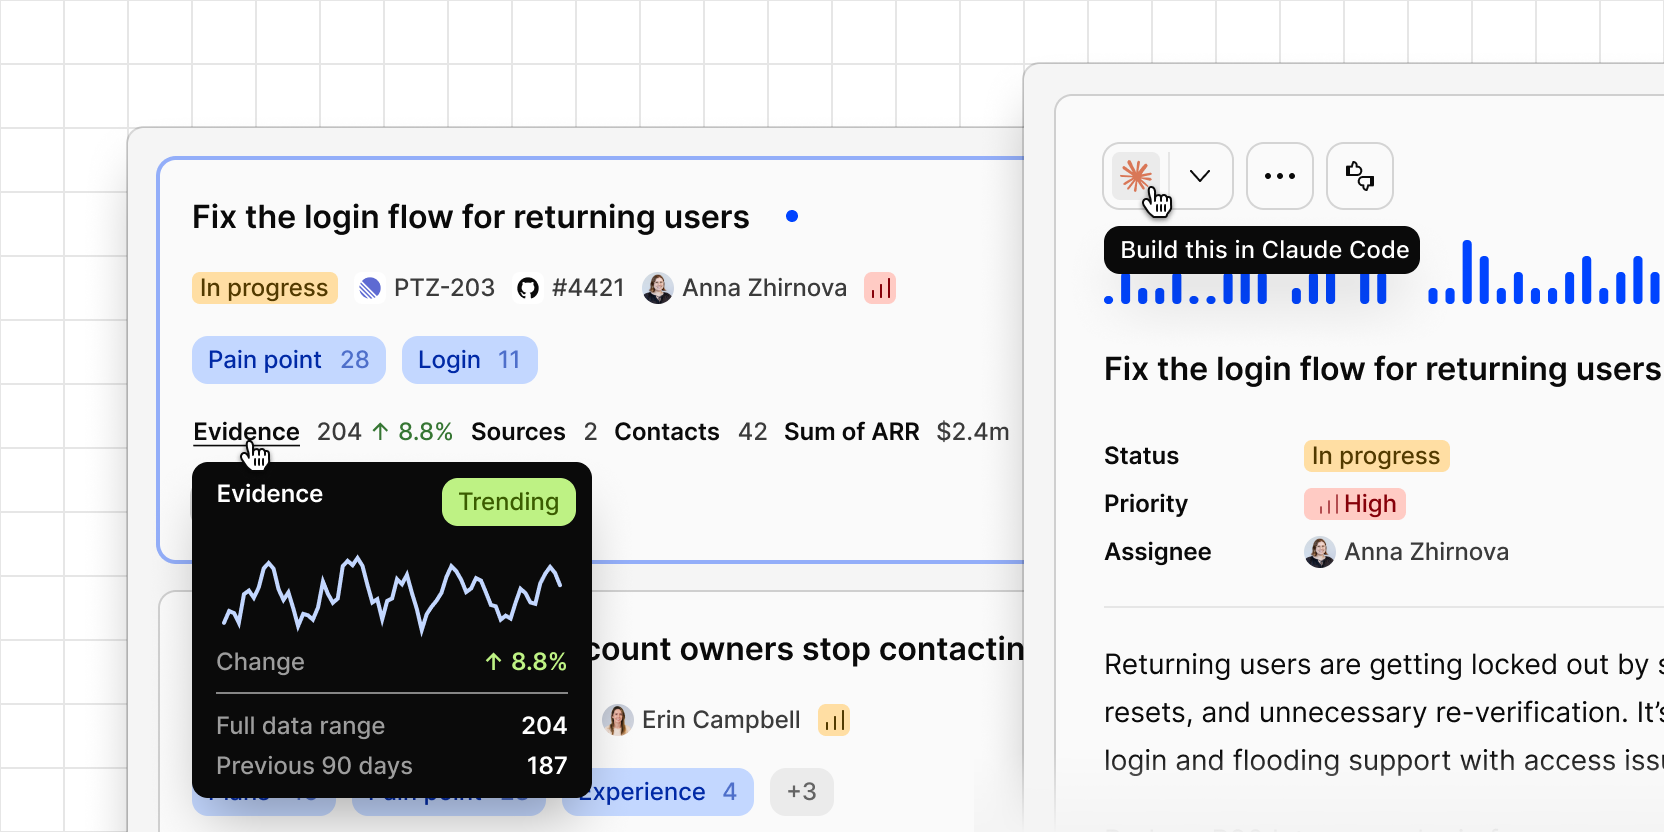The image size is (1664, 832).
Task: Click the +3 more tags chip
Action: point(802,792)
